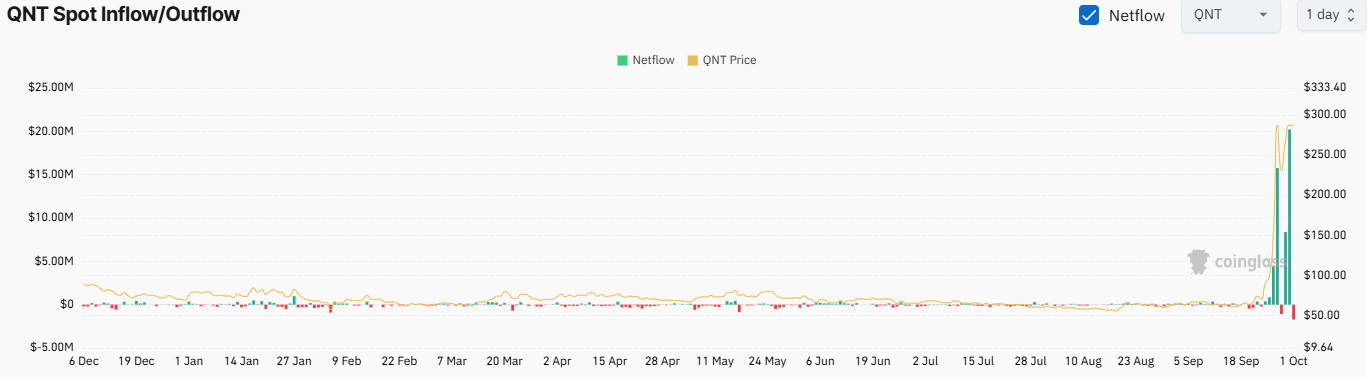Click the $200.00 price axis label

click(1325, 194)
